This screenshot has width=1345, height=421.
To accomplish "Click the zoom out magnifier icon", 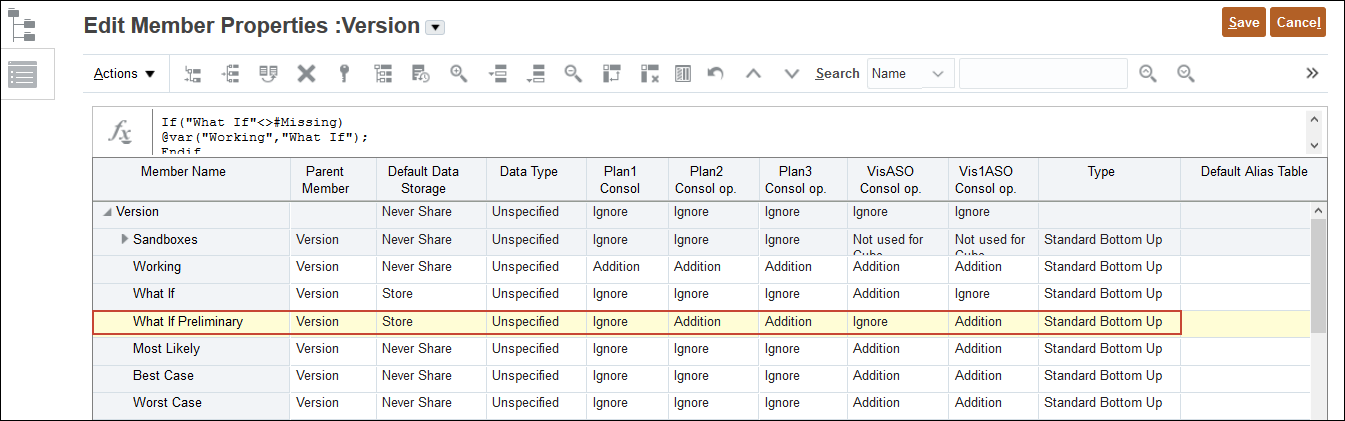I will [573, 73].
